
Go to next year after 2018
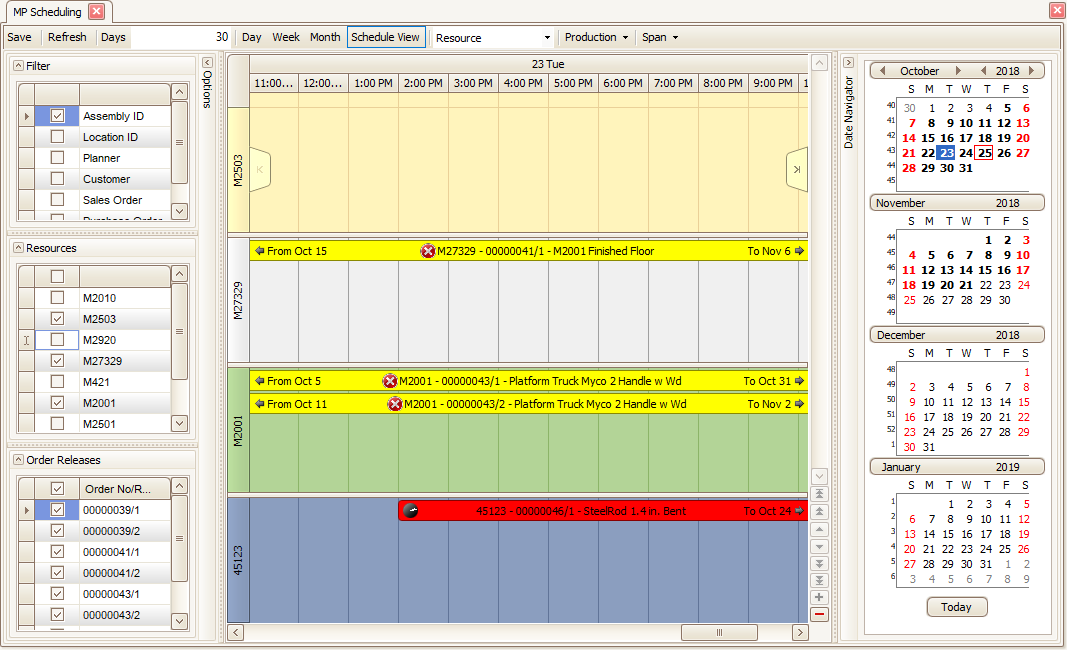coord(1032,71)
